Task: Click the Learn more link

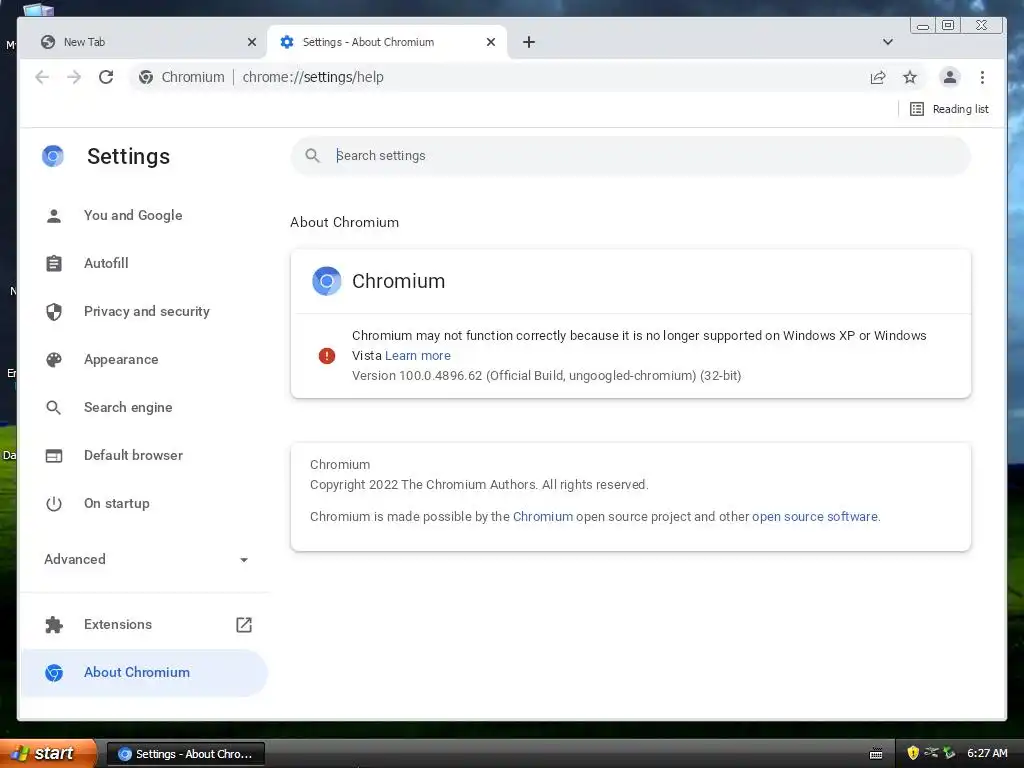Action: pos(418,356)
